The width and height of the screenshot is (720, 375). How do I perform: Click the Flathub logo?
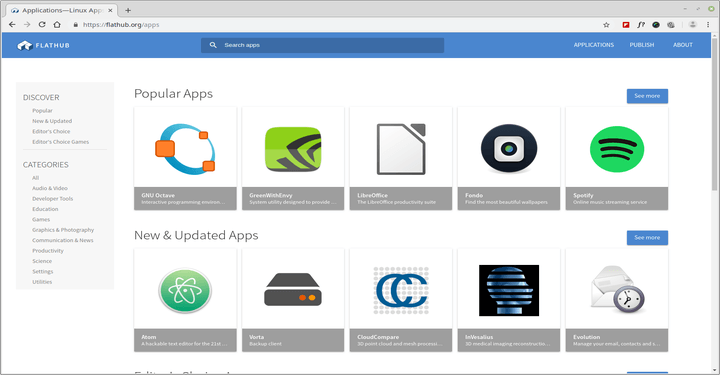(x=43, y=45)
